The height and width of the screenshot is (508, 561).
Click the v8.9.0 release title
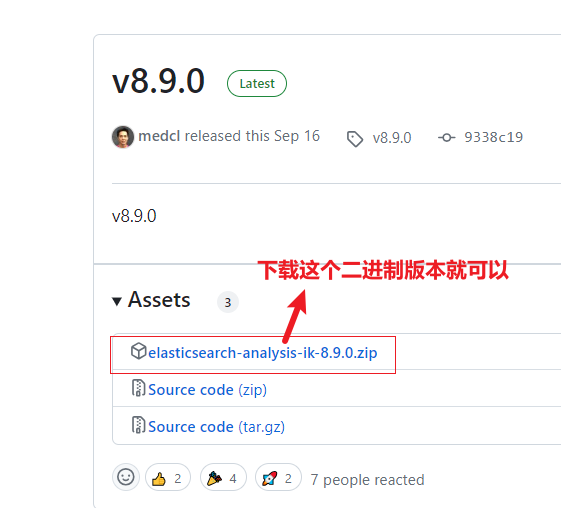[158, 81]
